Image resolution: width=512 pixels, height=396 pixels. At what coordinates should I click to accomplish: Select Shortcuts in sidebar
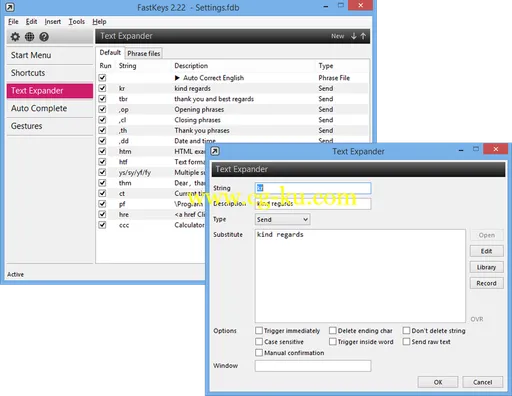(x=50, y=73)
